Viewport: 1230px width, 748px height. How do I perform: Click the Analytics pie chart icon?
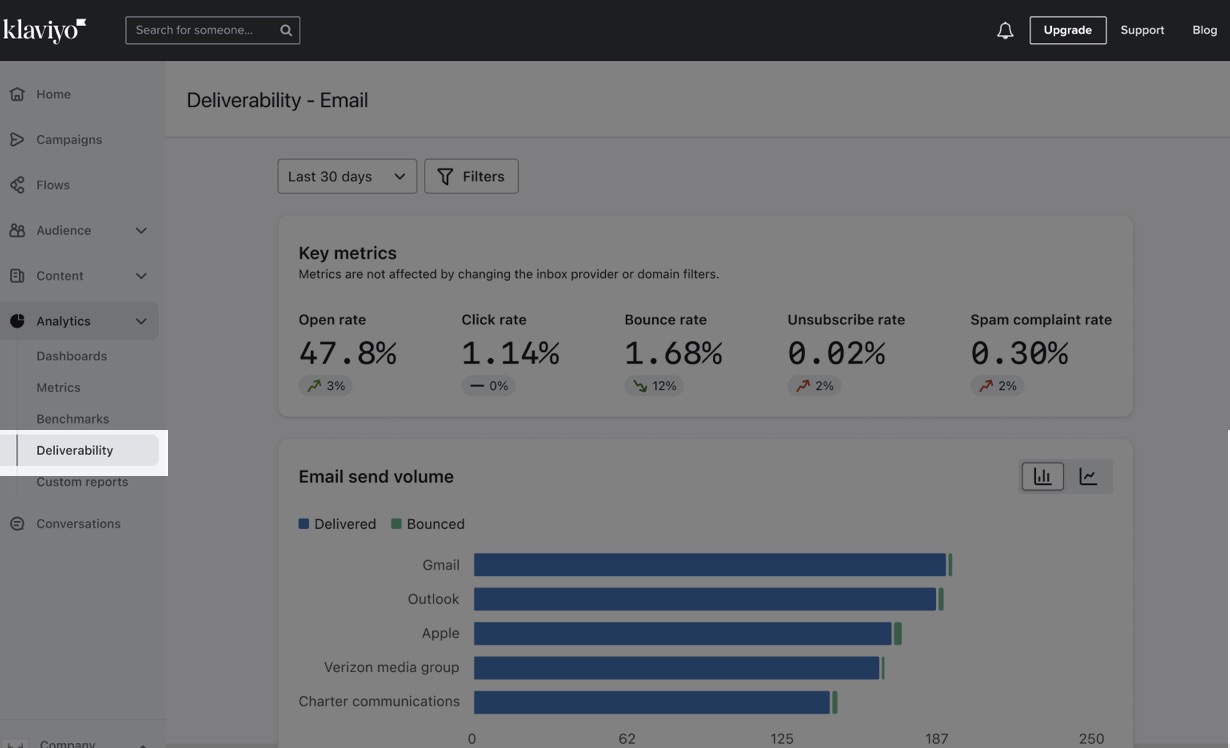point(15,321)
